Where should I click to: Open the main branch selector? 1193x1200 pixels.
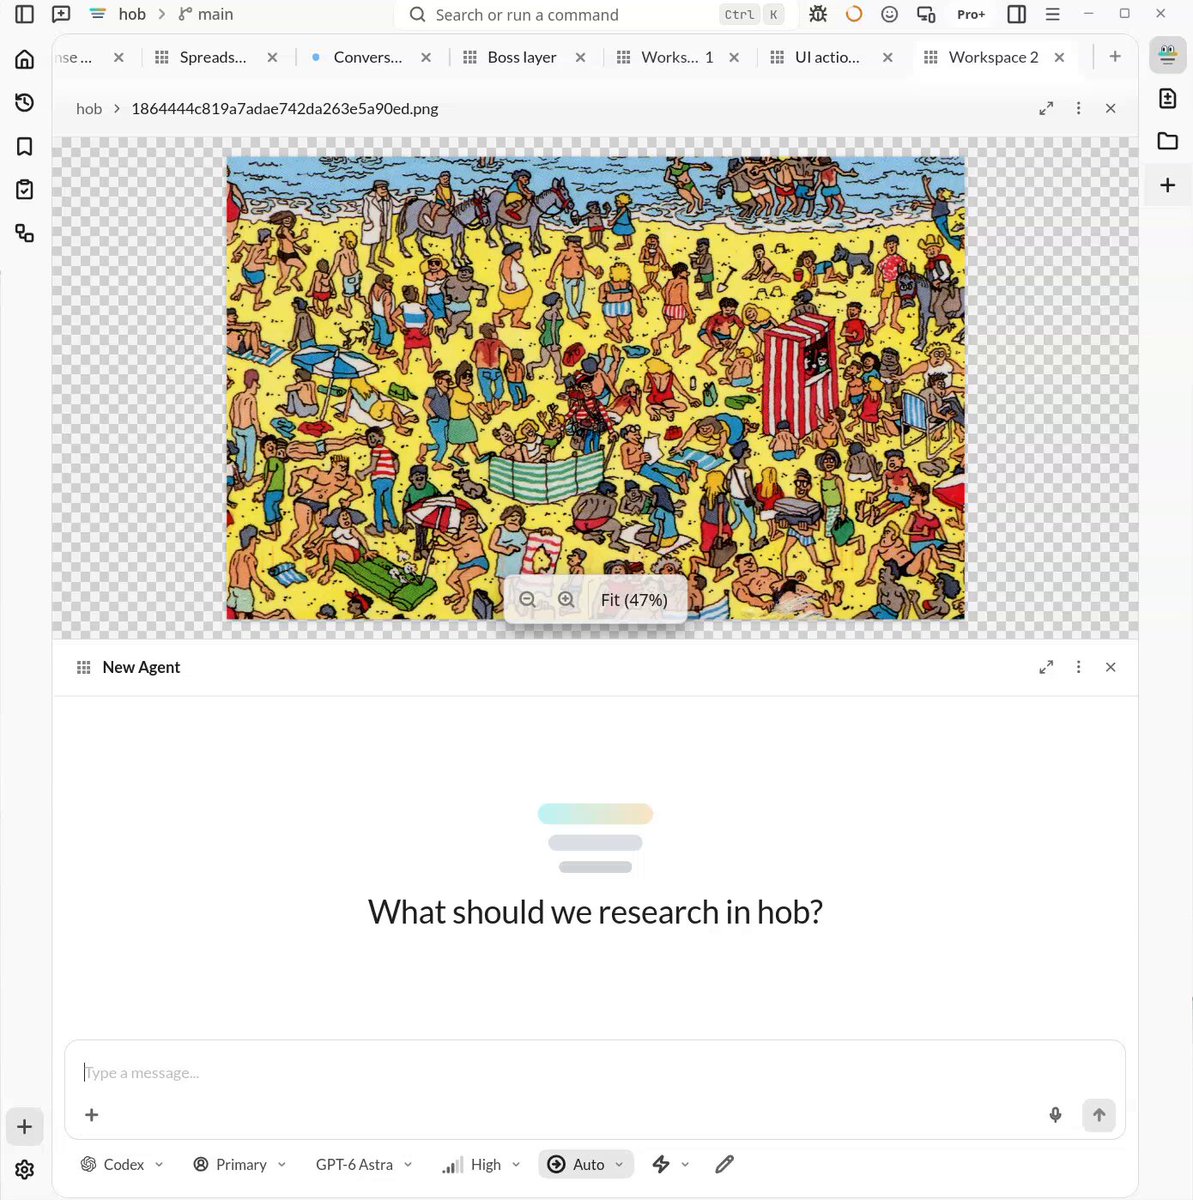click(206, 14)
